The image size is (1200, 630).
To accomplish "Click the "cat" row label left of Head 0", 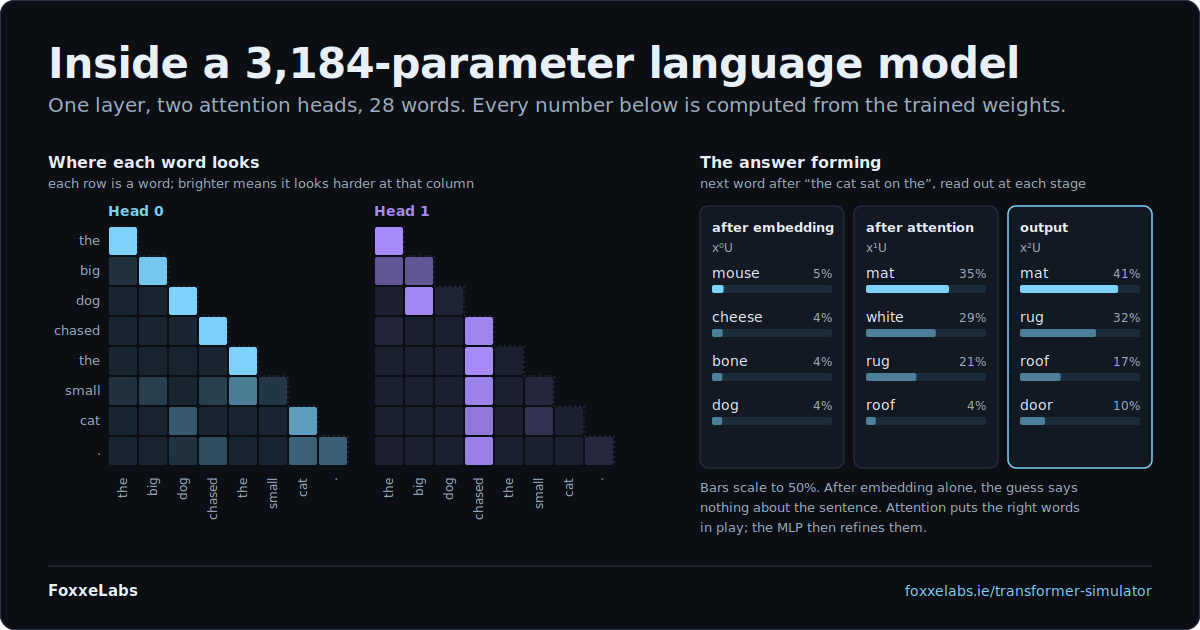I will 90,421.
